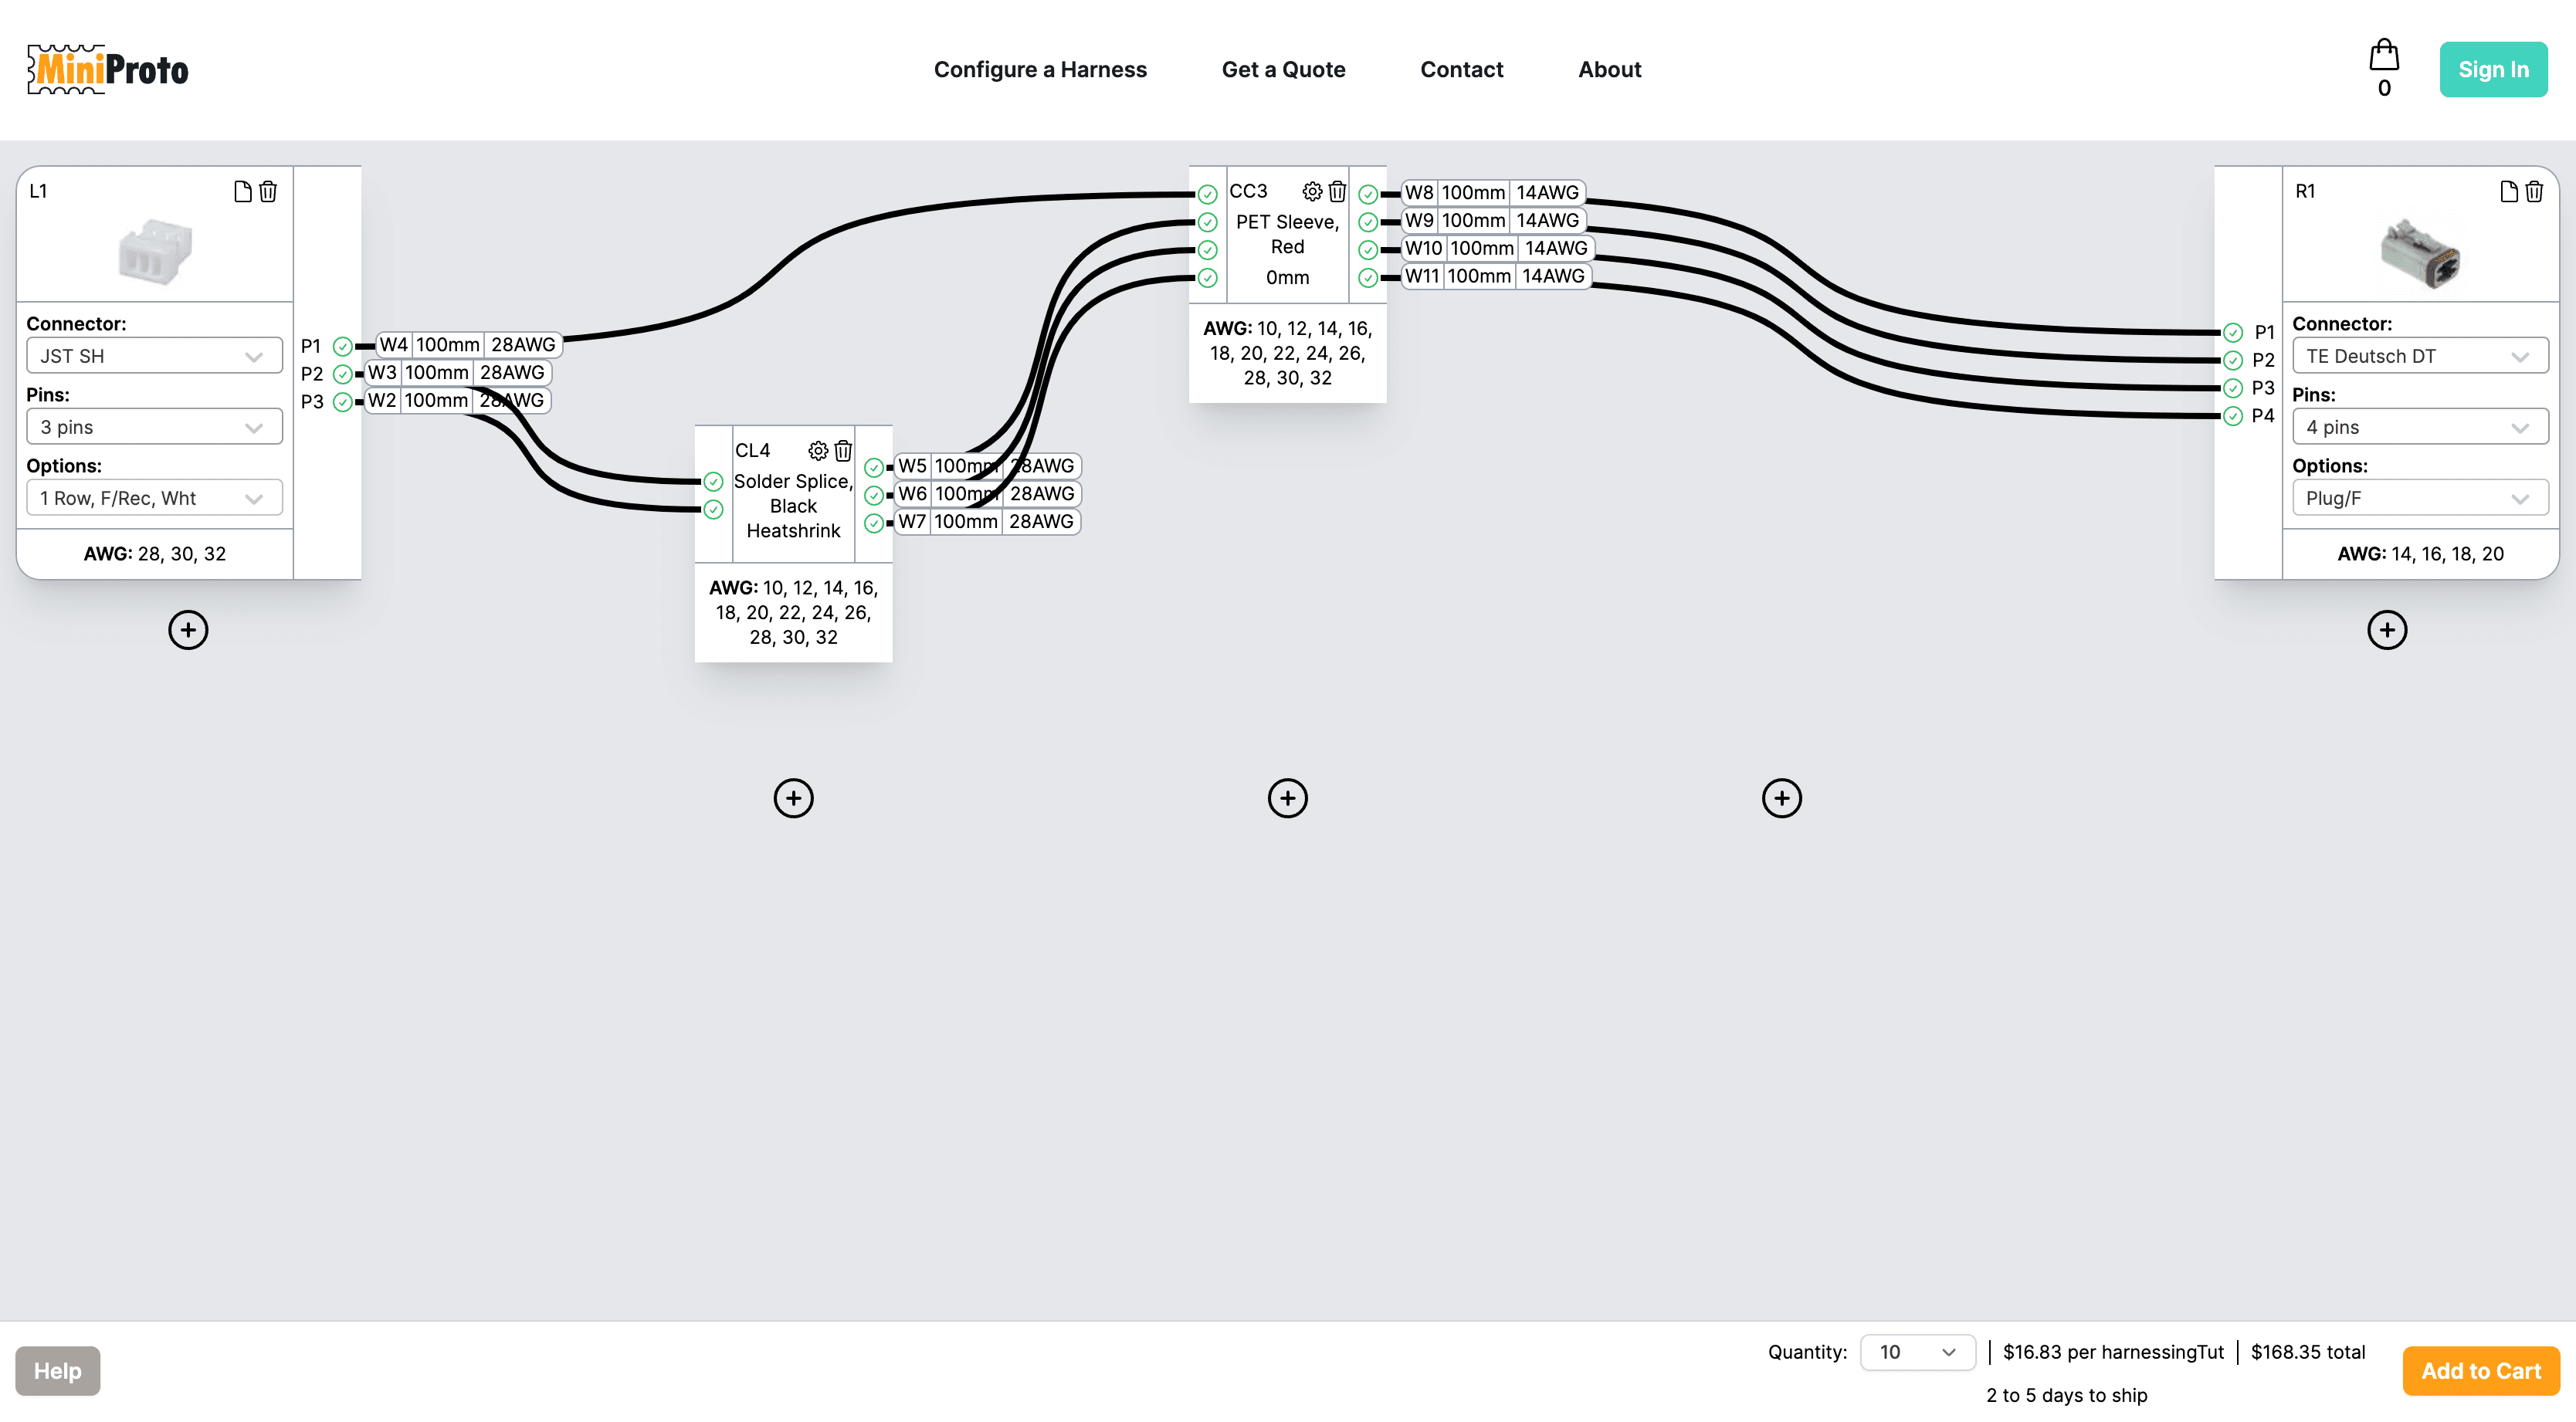Go to Get a Quote page

[1283, 69]
